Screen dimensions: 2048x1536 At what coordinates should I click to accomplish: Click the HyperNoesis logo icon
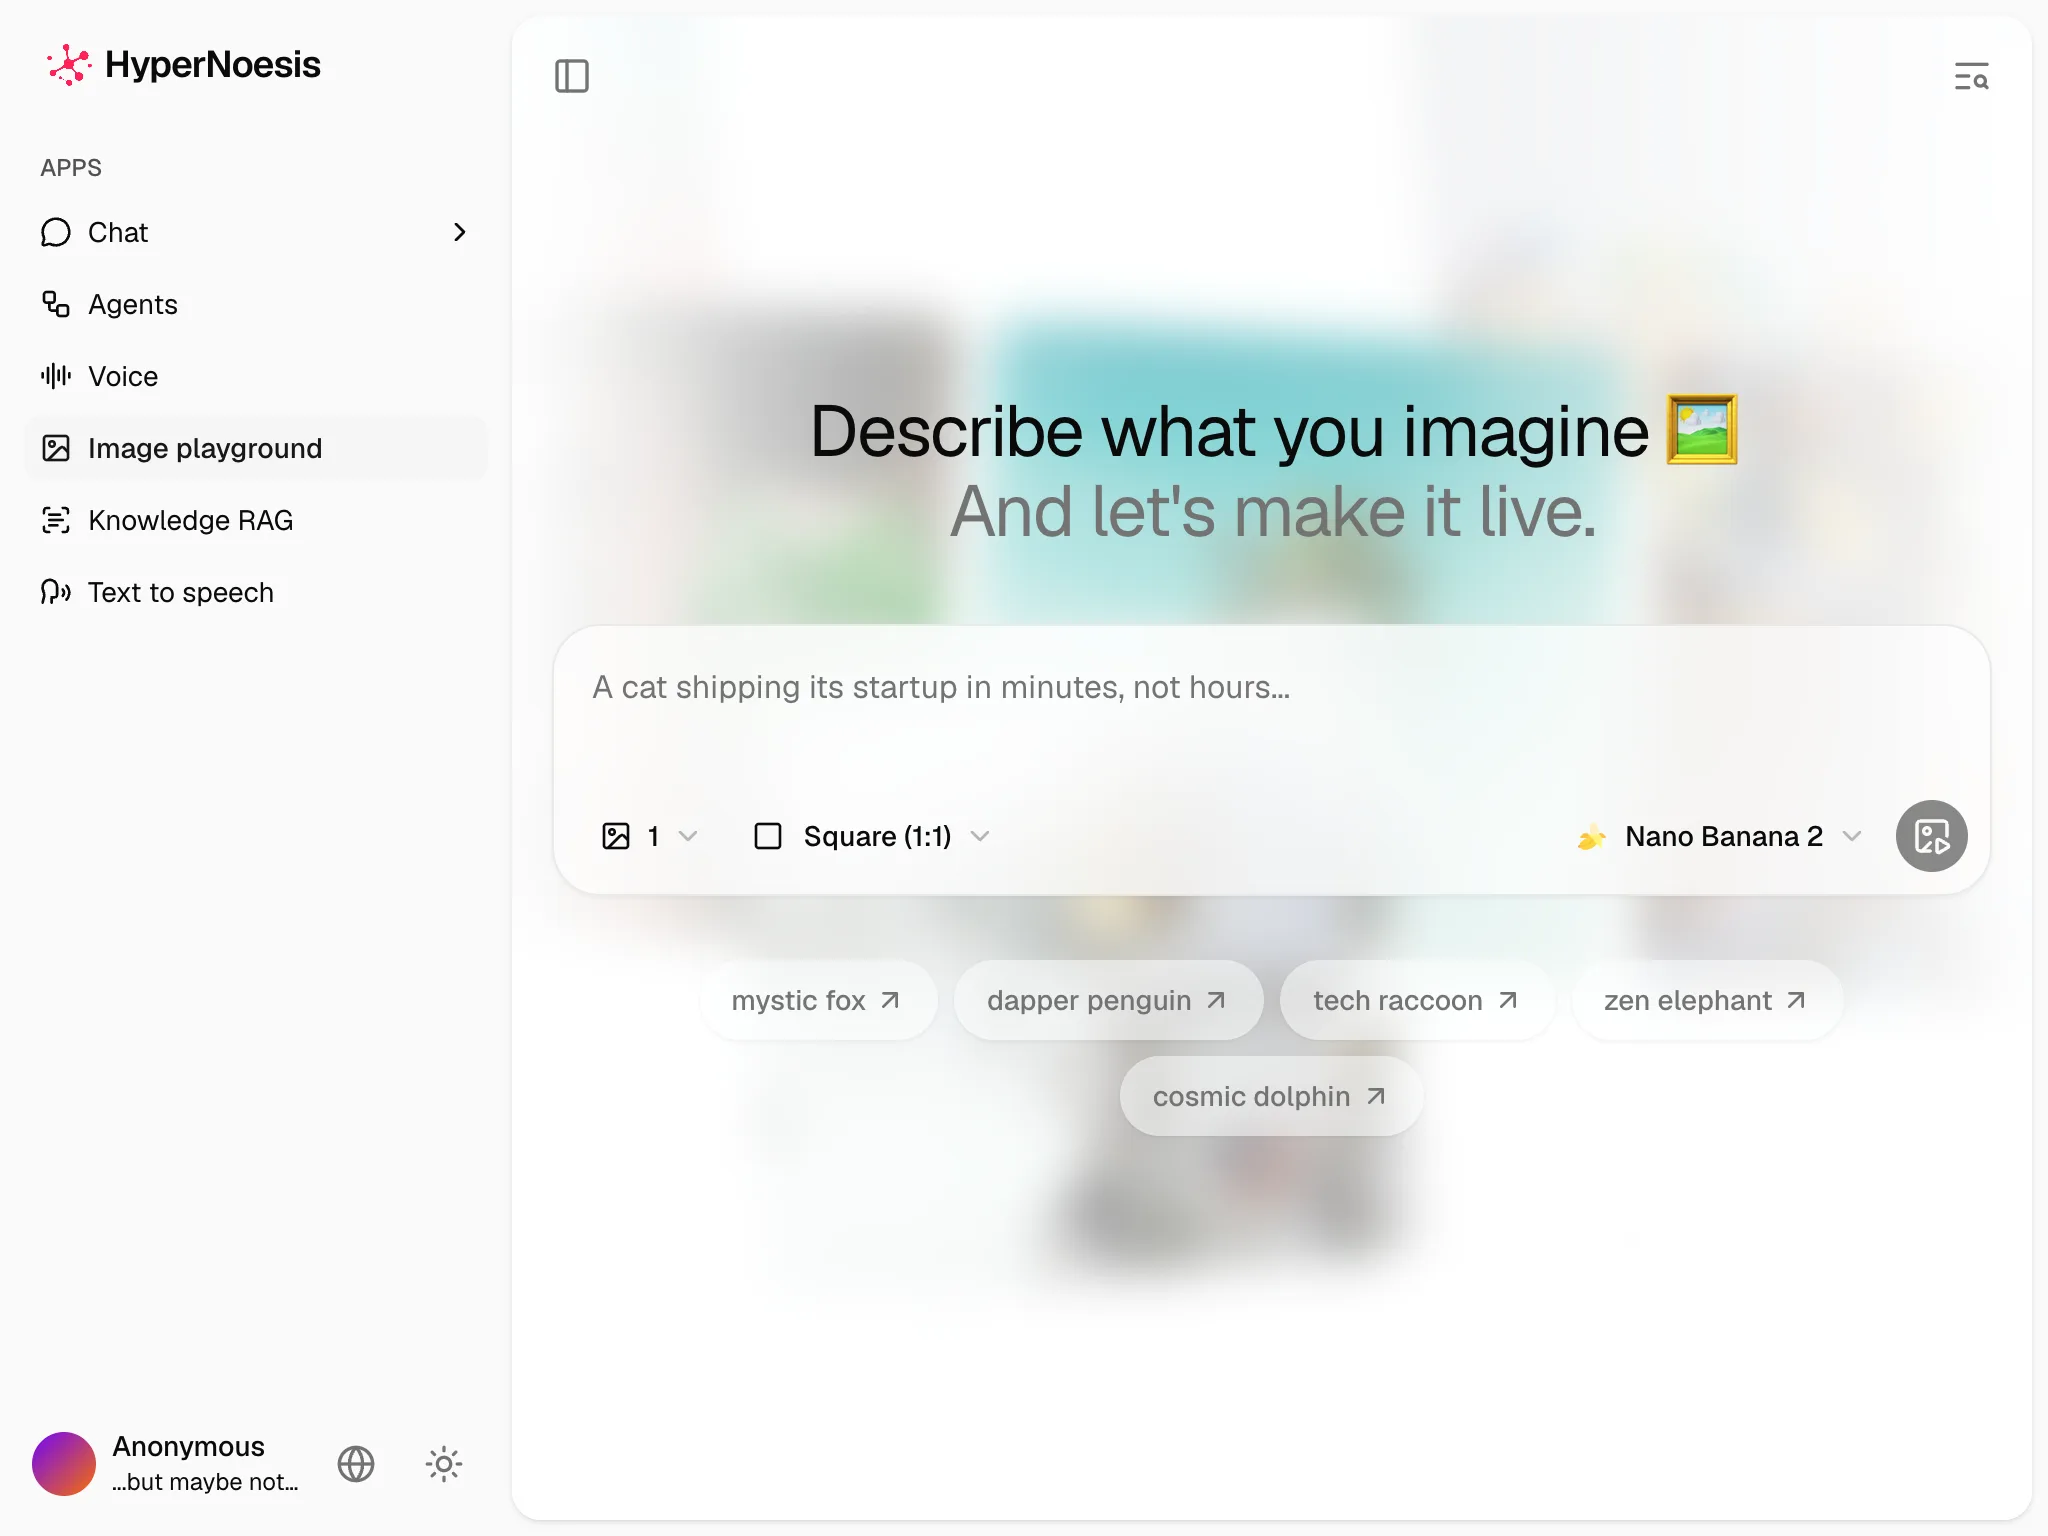click(68, 65)
